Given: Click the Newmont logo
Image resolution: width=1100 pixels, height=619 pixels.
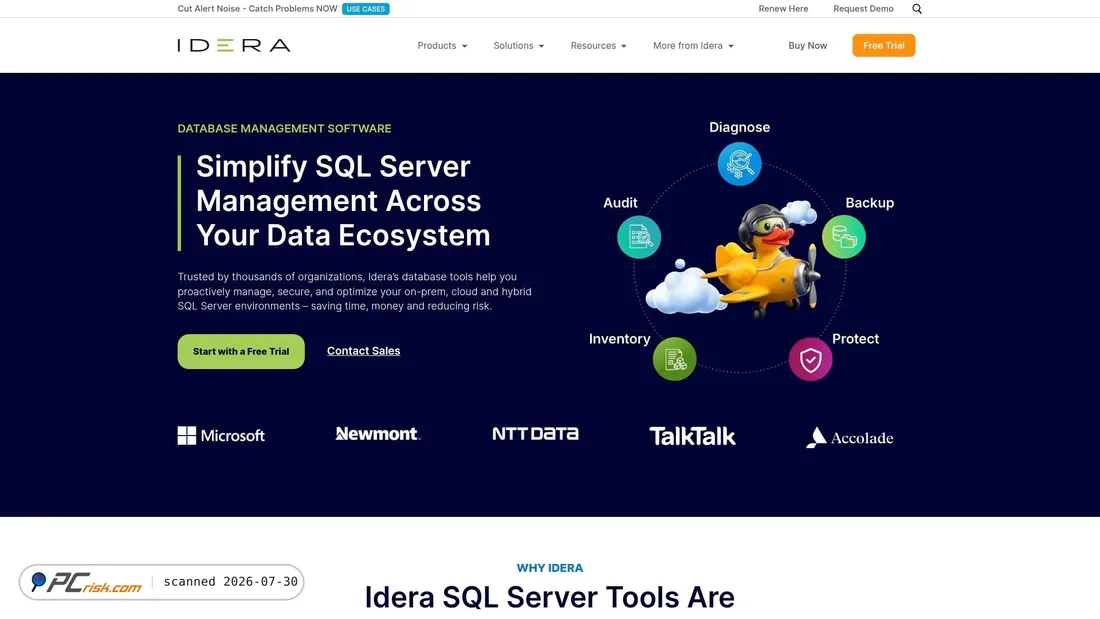Looking at the screenshot, I should point(377,434).
